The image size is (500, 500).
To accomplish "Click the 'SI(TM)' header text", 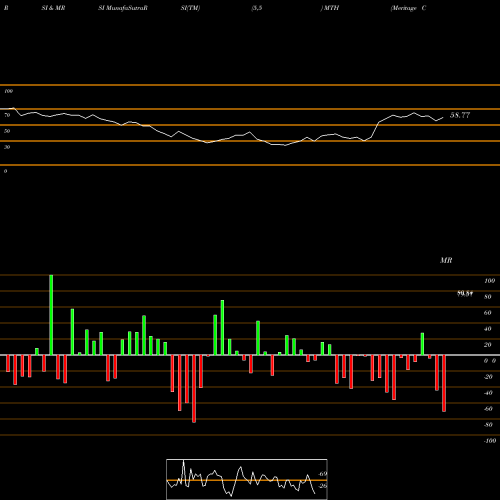I will [x=190, y=8].
